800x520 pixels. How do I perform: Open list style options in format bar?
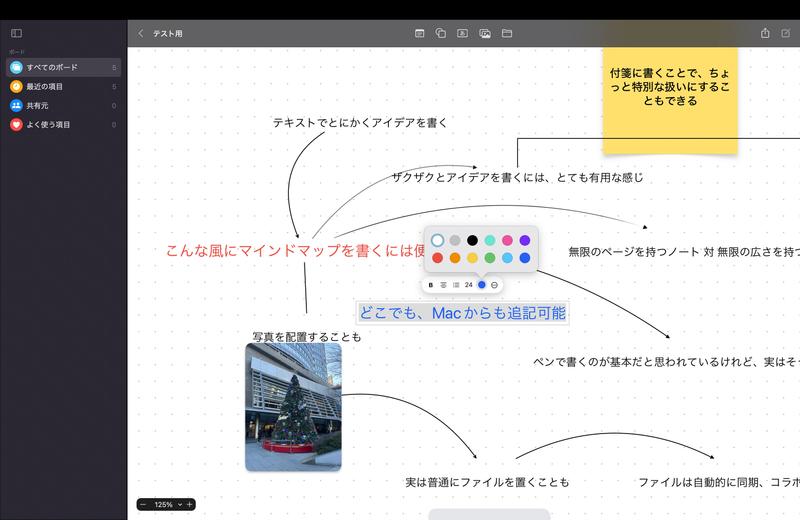[456, 285]
